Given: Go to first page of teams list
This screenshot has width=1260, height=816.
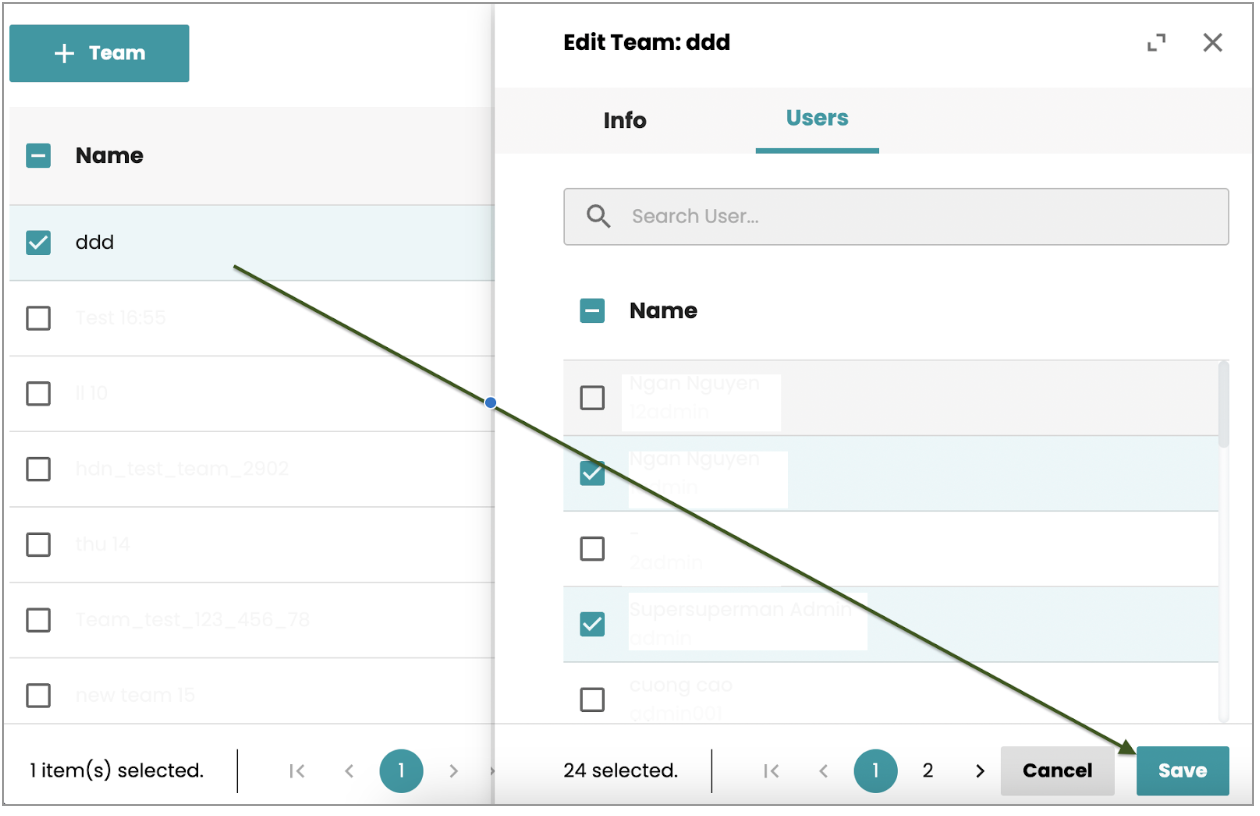Looking at the screenshot, I should pos(297,771).
